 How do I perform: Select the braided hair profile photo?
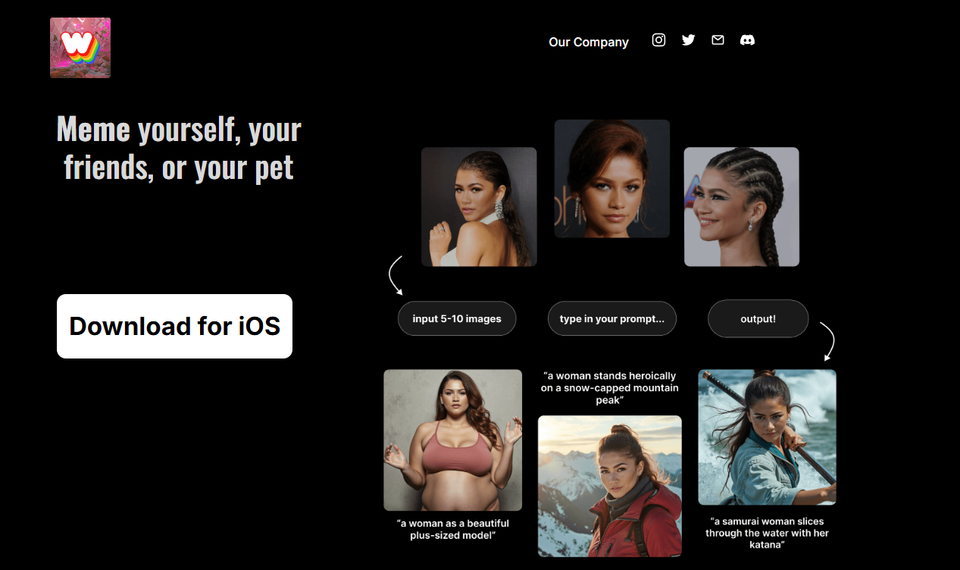click(x=741, y=207)
